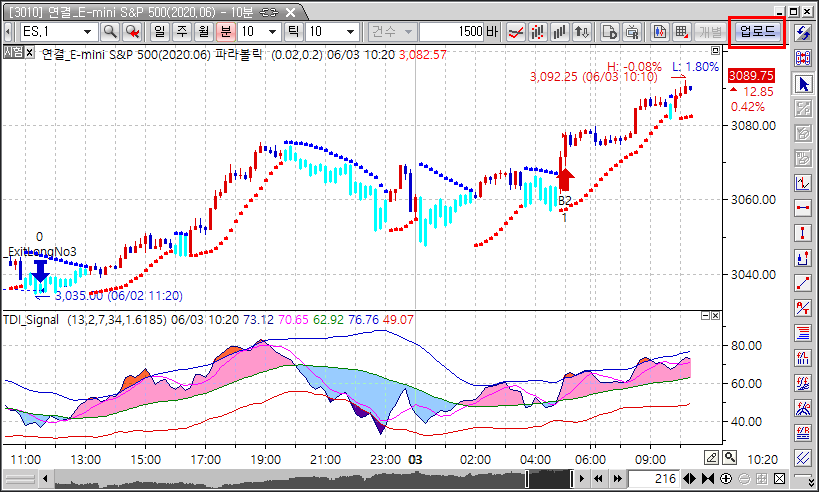Click the 바 button next to 1500
This screenshot has width=819, height=492.
[492, 32]
